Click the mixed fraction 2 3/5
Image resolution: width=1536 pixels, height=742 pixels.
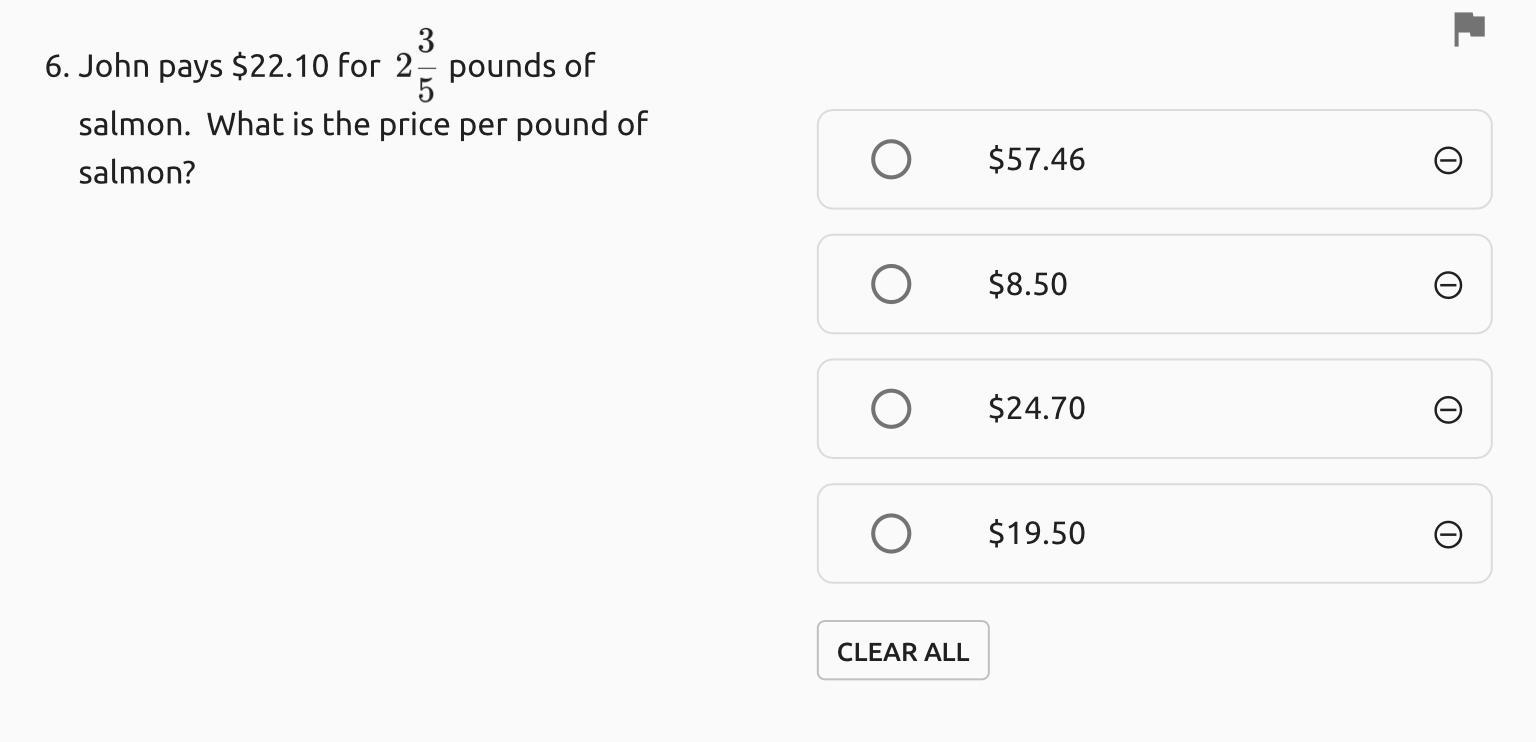pyautogui.click(x=415, y=66)
